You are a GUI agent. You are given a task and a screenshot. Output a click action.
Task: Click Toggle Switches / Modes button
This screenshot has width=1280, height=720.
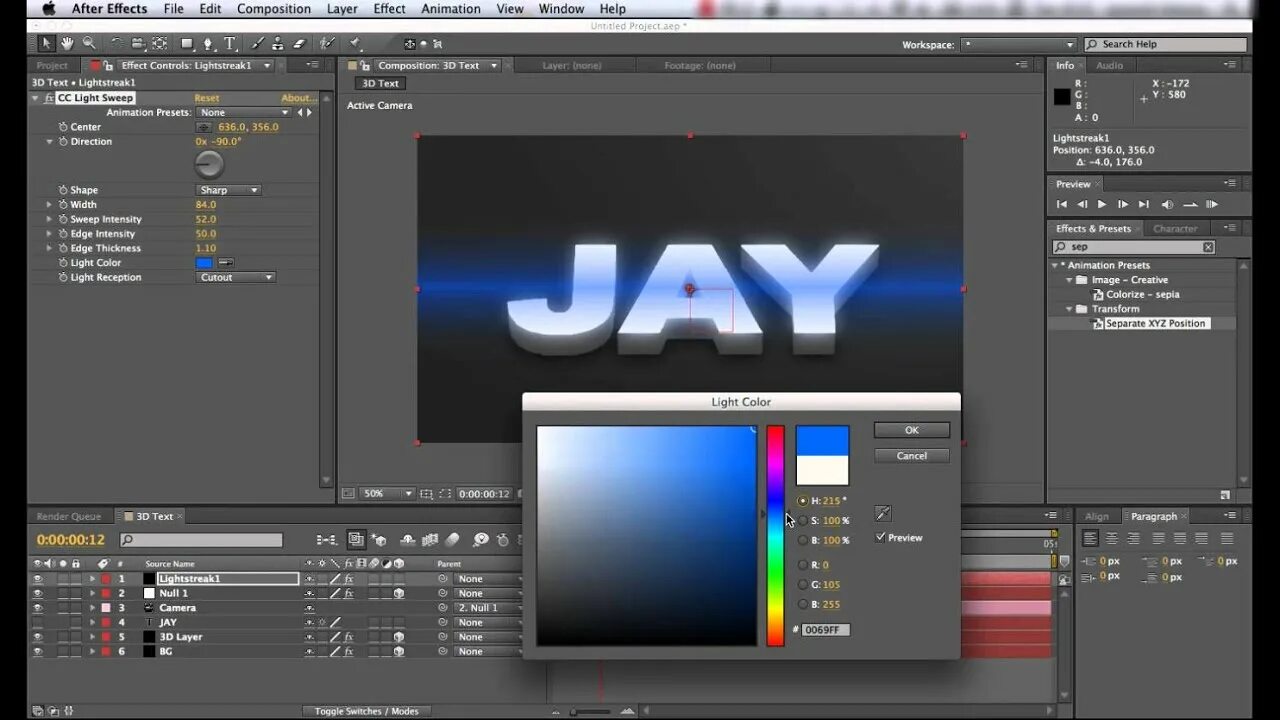click(366, 711)
